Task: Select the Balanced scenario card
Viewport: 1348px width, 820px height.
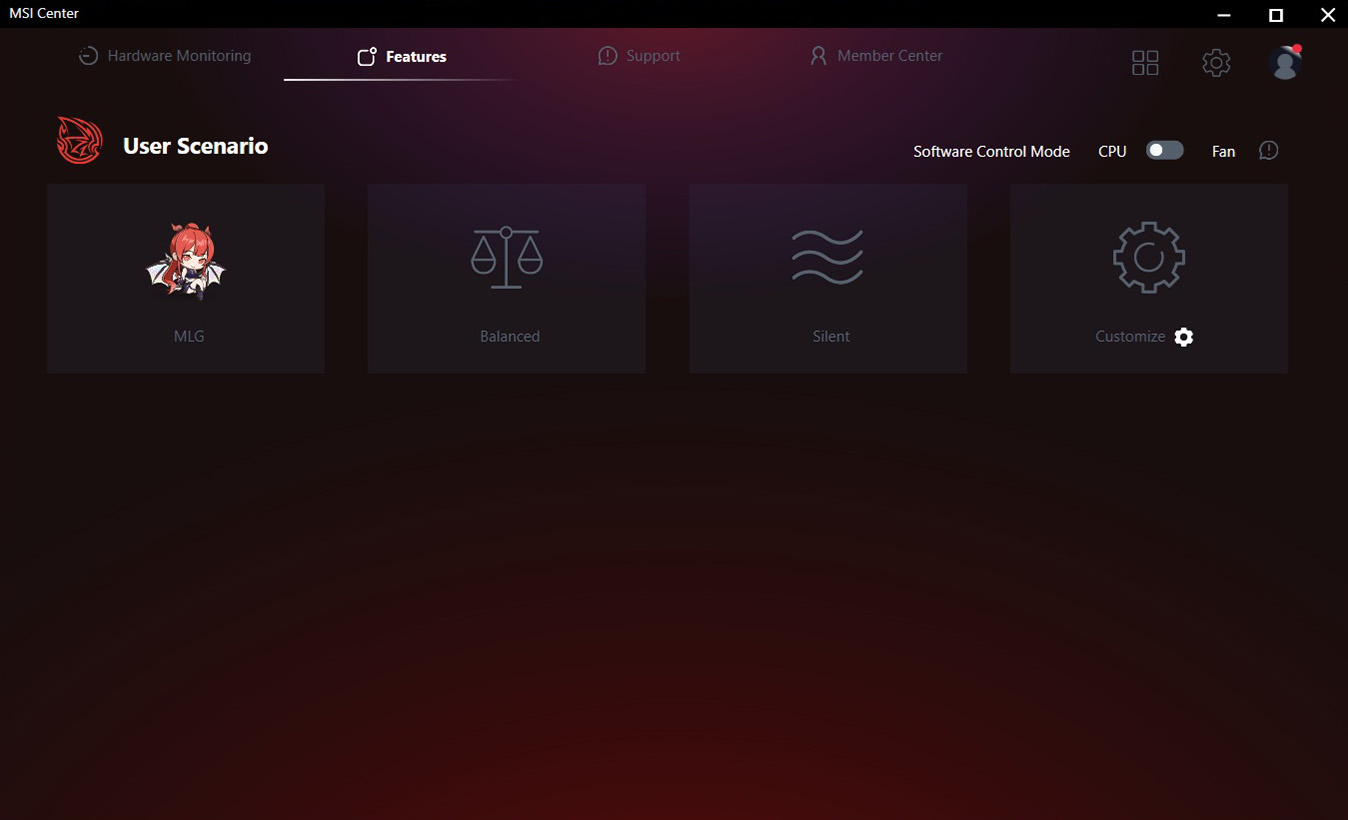Action: click(x=507, y=279)
